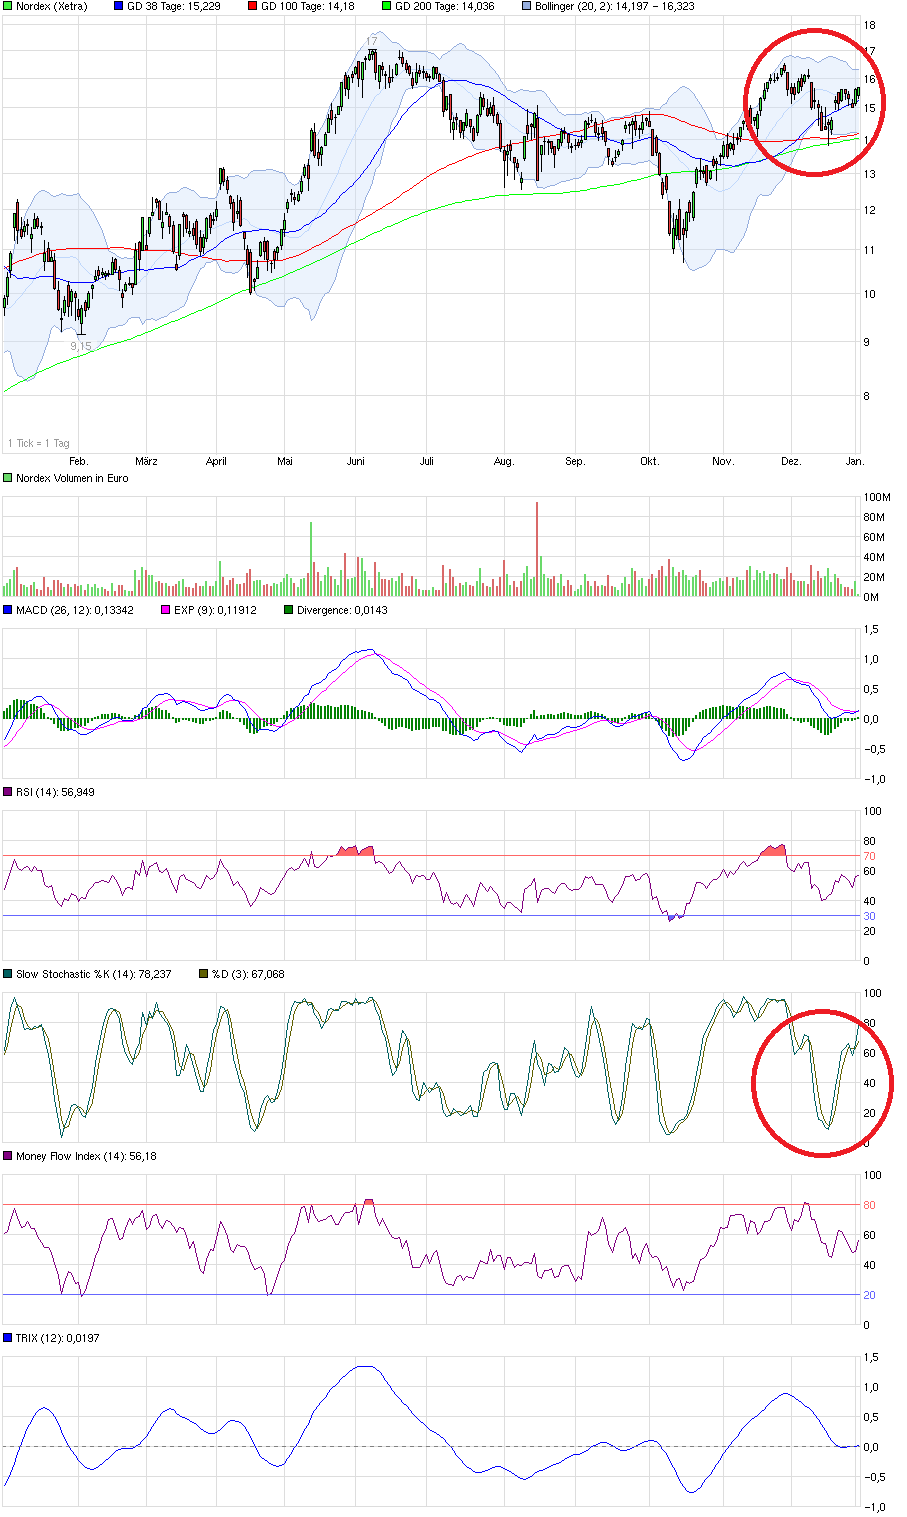Click the blue GD 38 Tage legend swatch
Image resolution: width=907 pixels, height=1517 pixels.
(120, 6)
